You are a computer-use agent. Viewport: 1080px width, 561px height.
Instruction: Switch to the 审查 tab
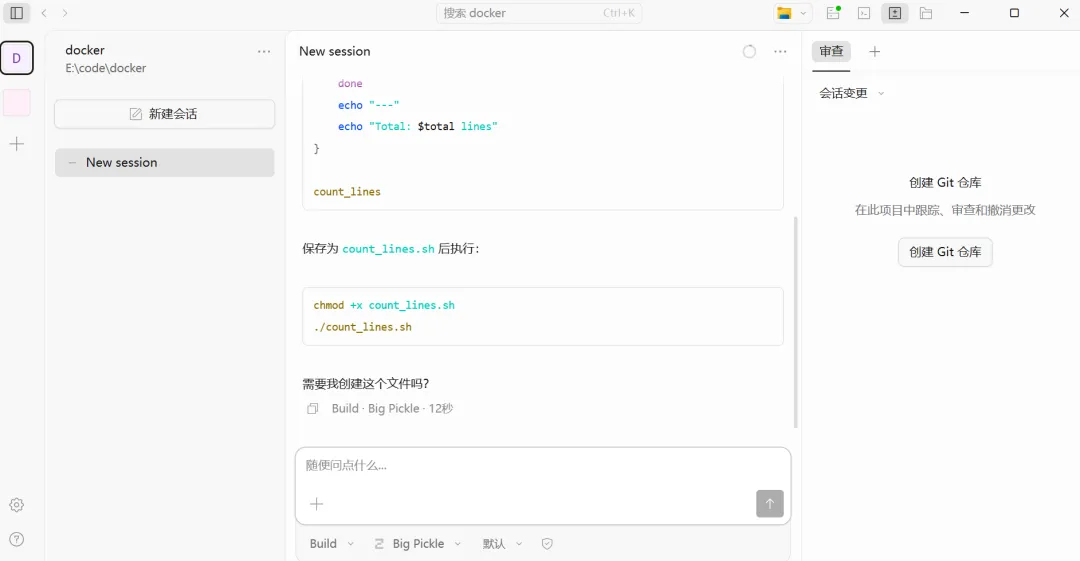point(831,52)
